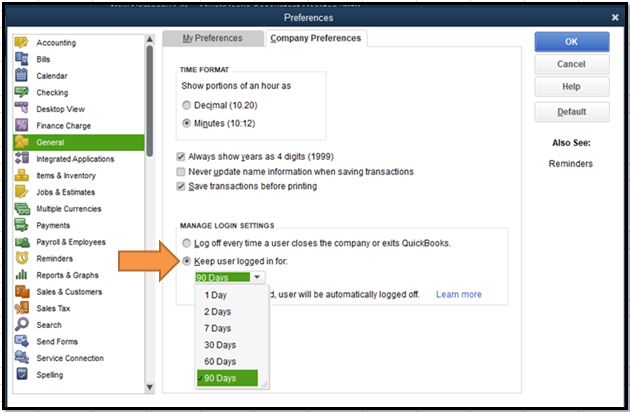The height and width of the screenshot is (412, 630).
Task: Enable Never update name information checkbox
Action: [x=181, y=172]
